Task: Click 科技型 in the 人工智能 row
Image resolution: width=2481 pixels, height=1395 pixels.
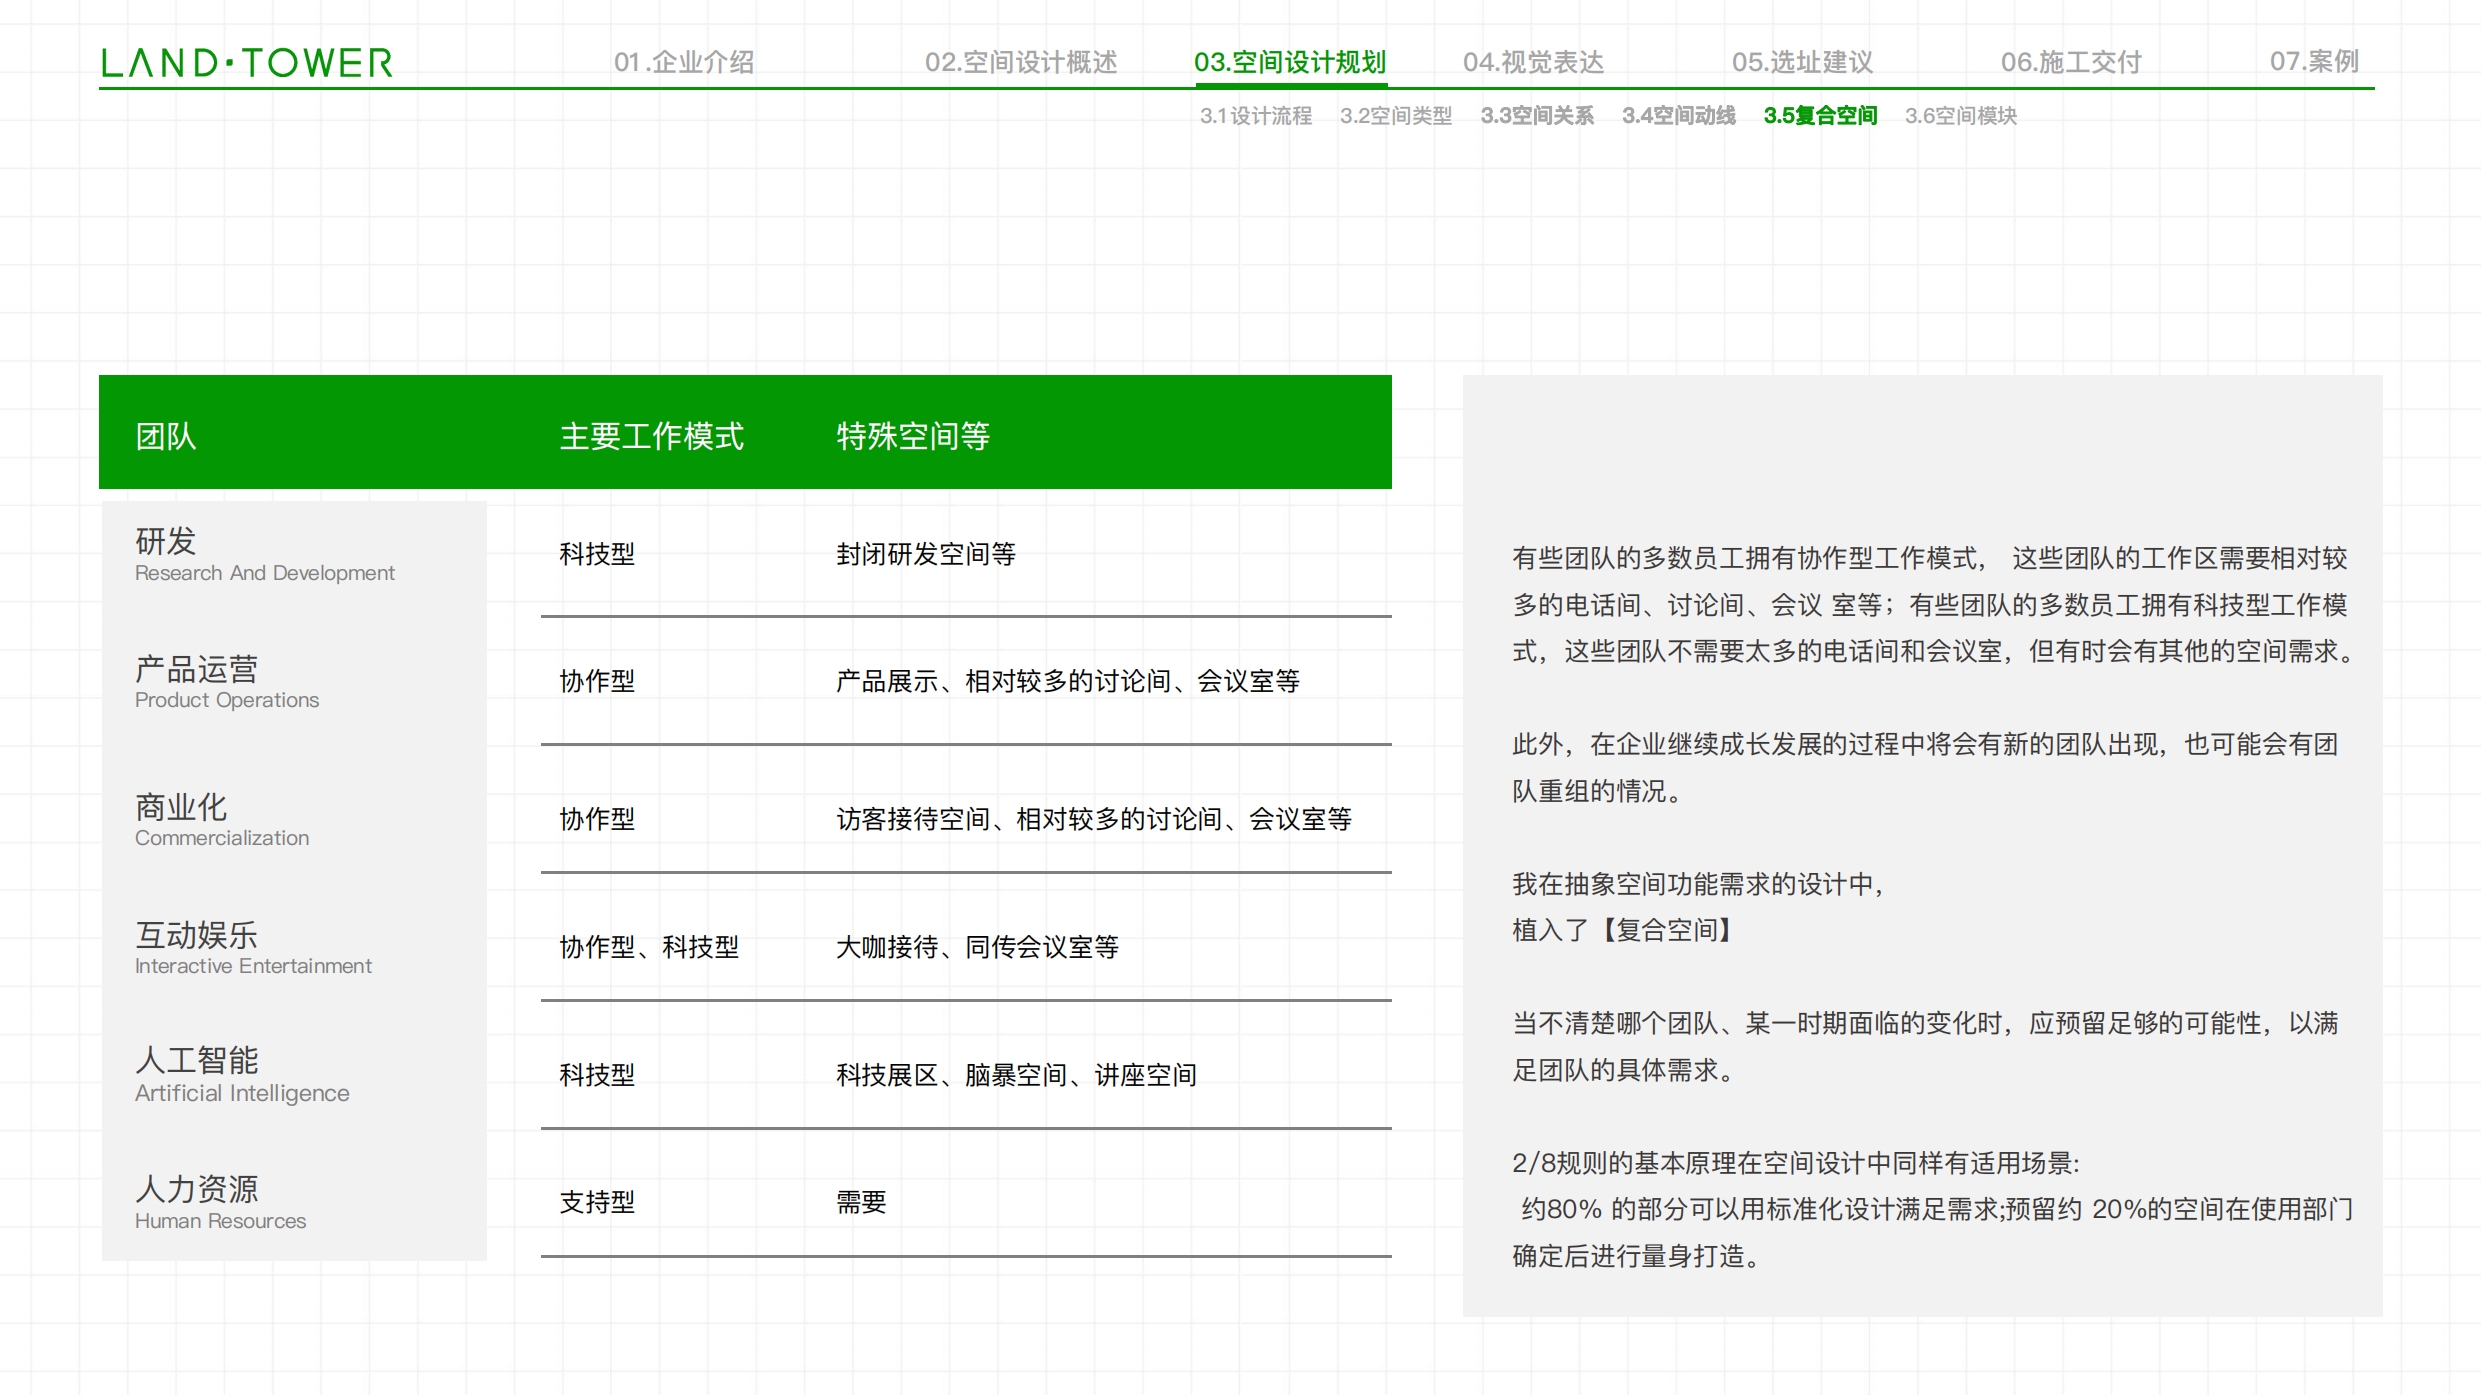Action: [x=597, y=1075]
